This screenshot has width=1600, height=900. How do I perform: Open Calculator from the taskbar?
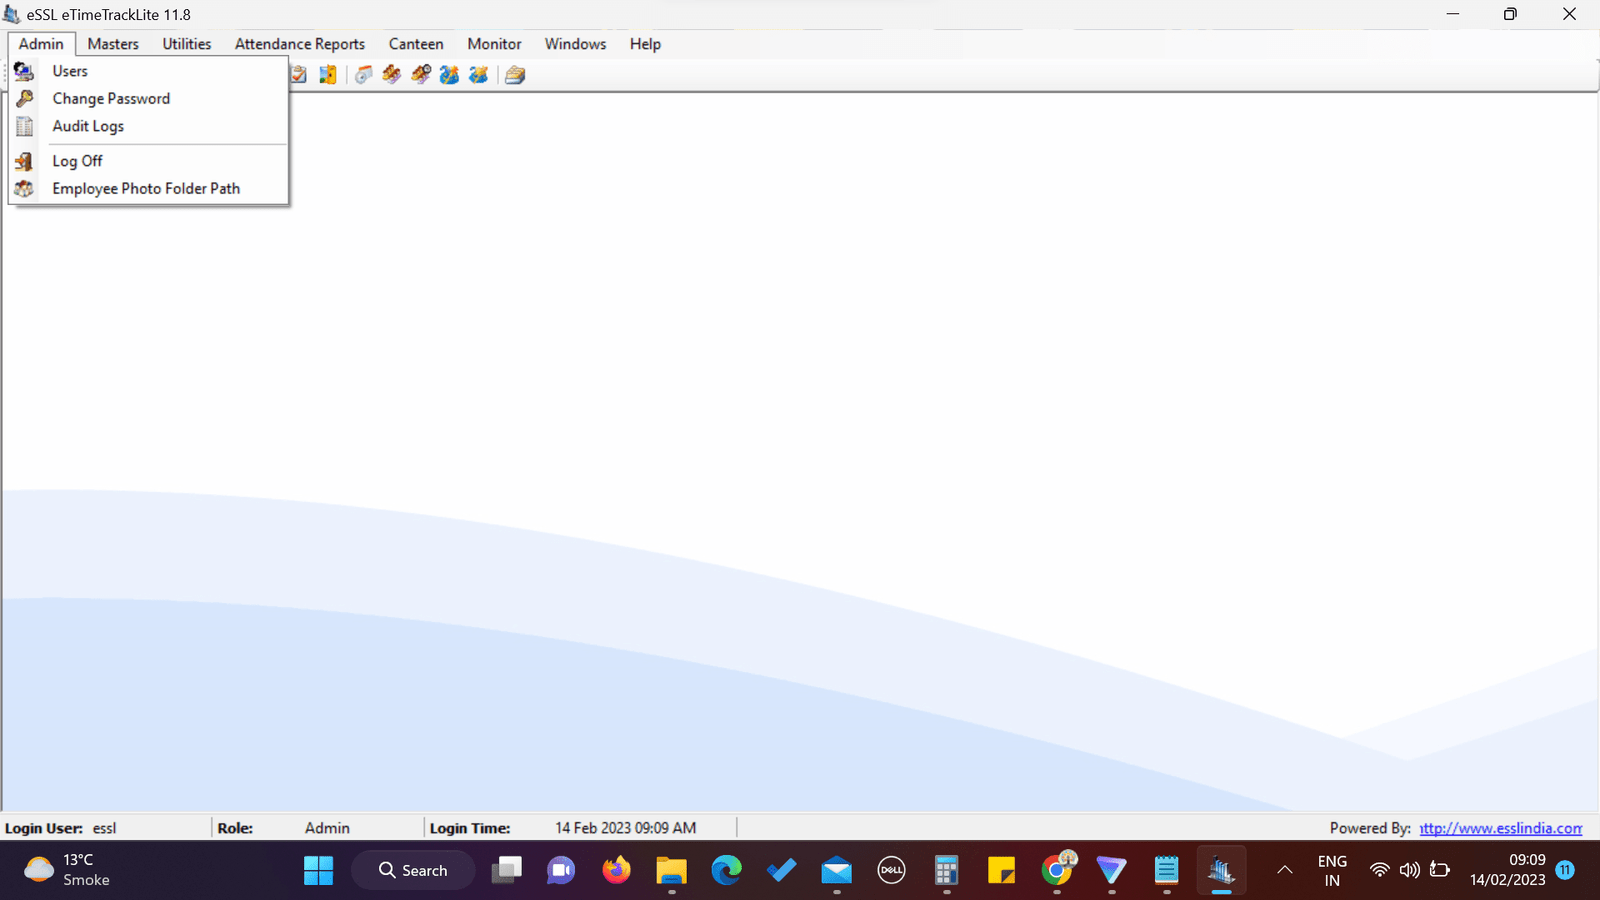click(x=946, y=870)
